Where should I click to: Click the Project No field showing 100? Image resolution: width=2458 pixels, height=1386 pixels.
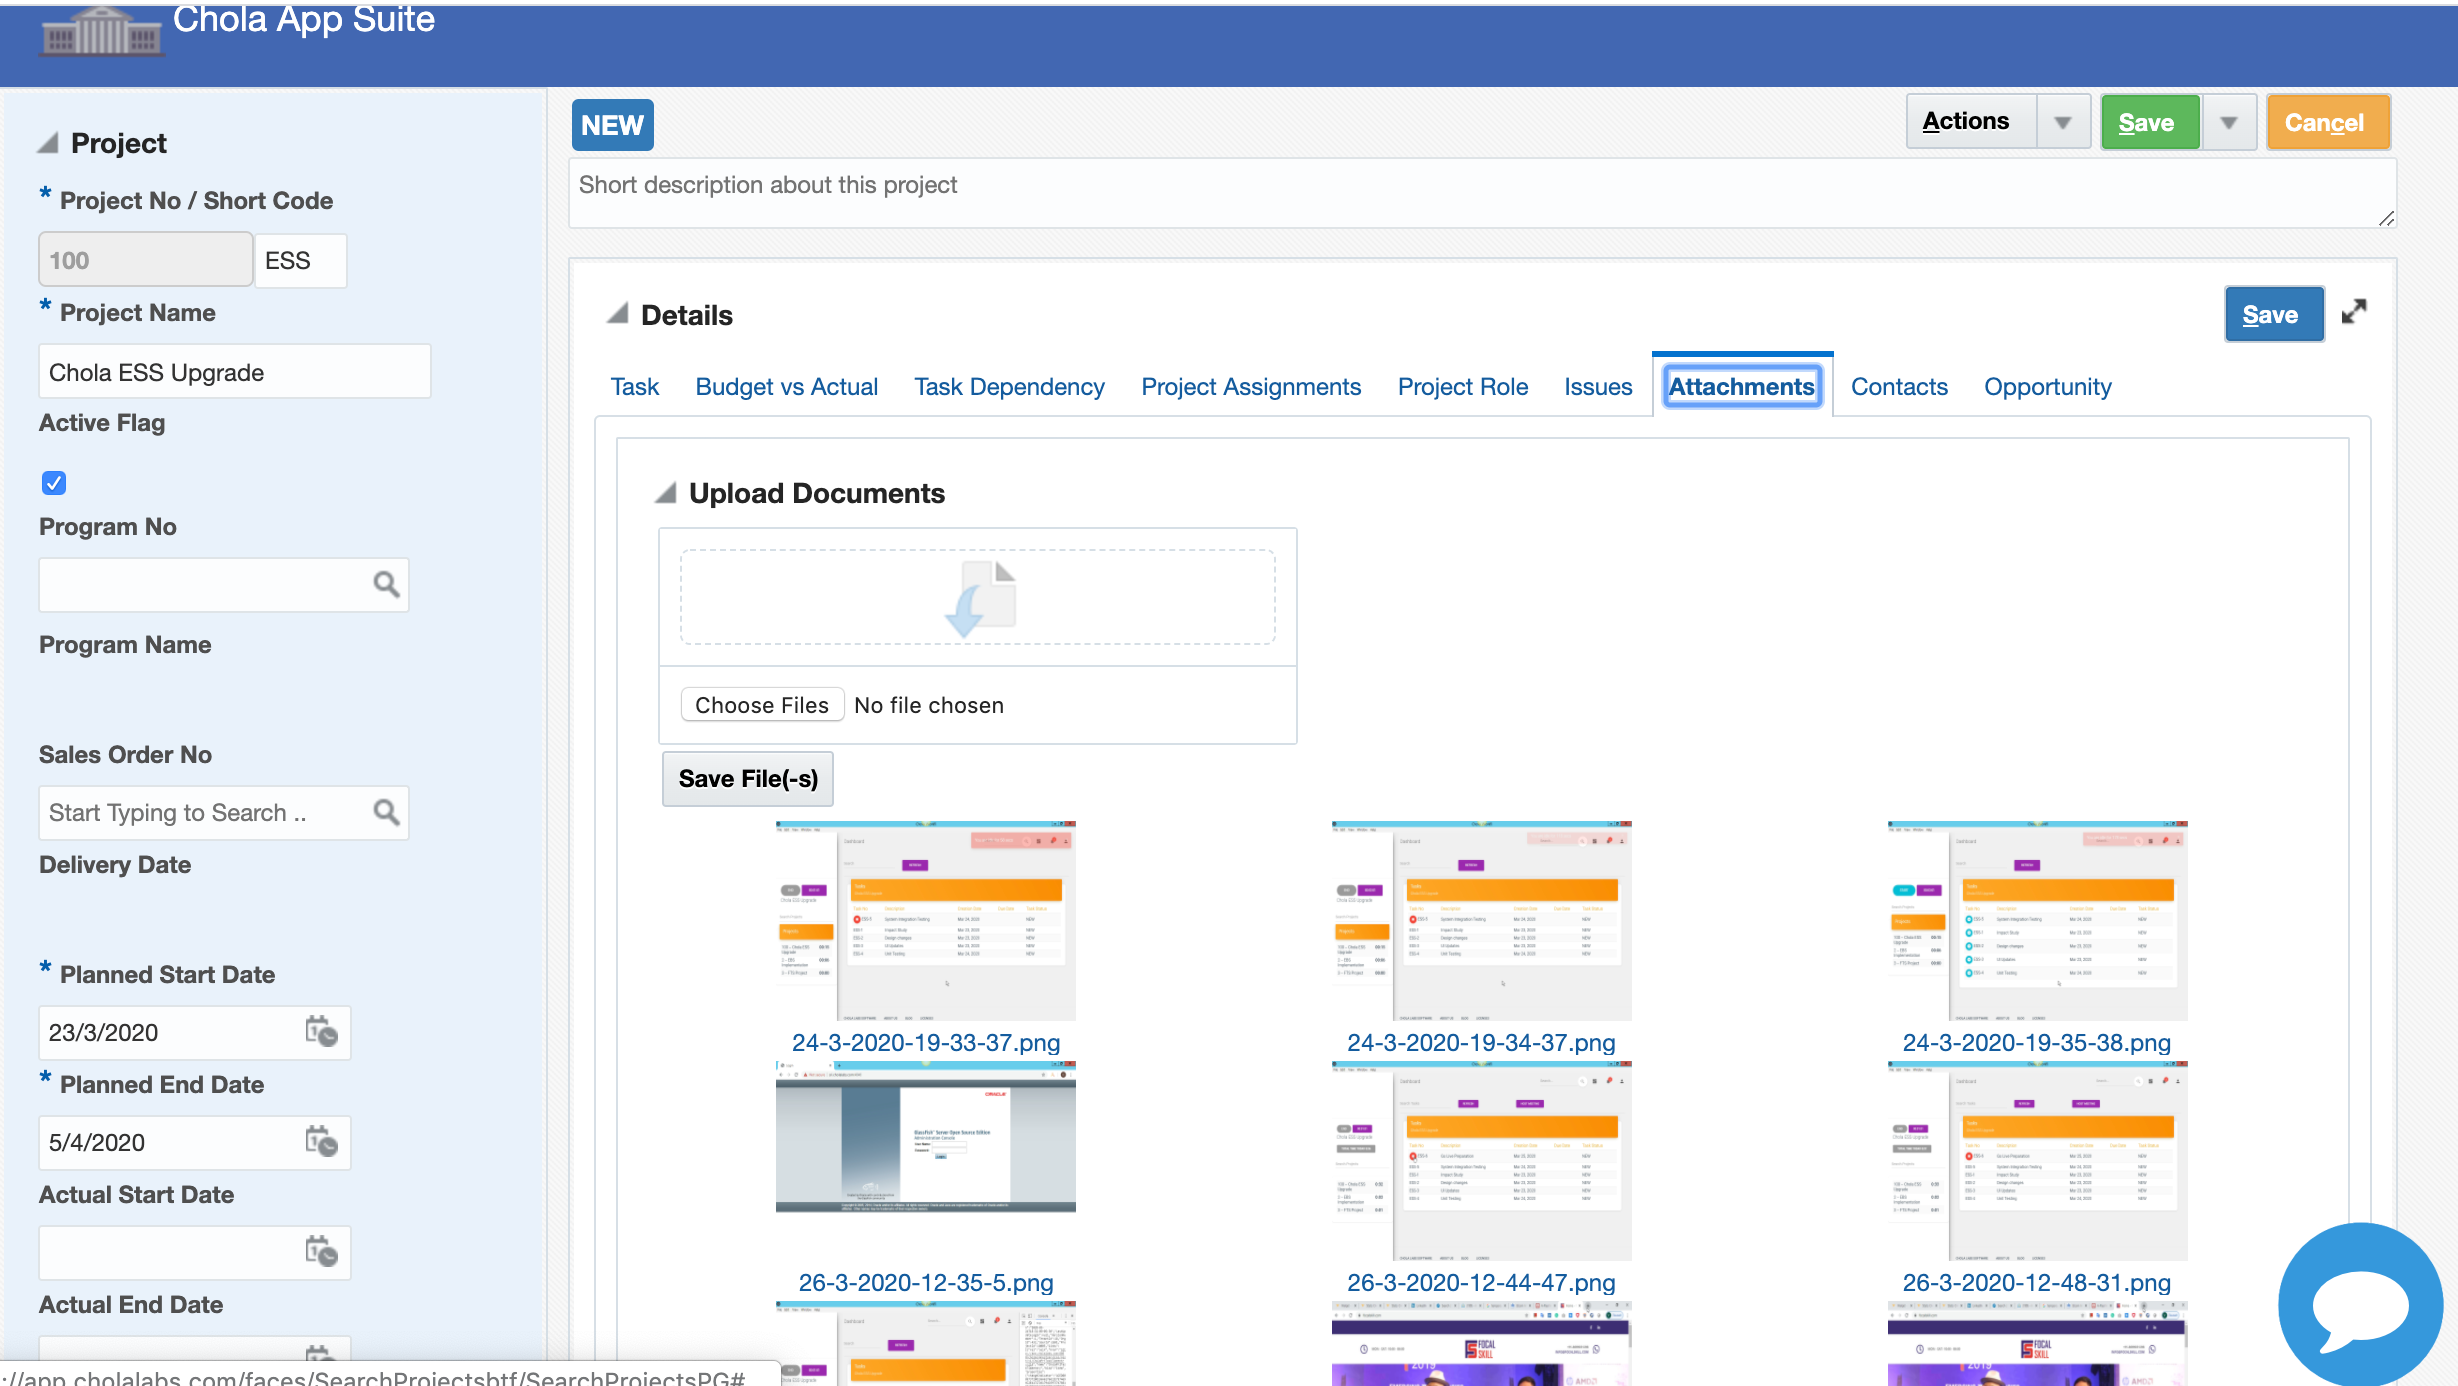146,260
